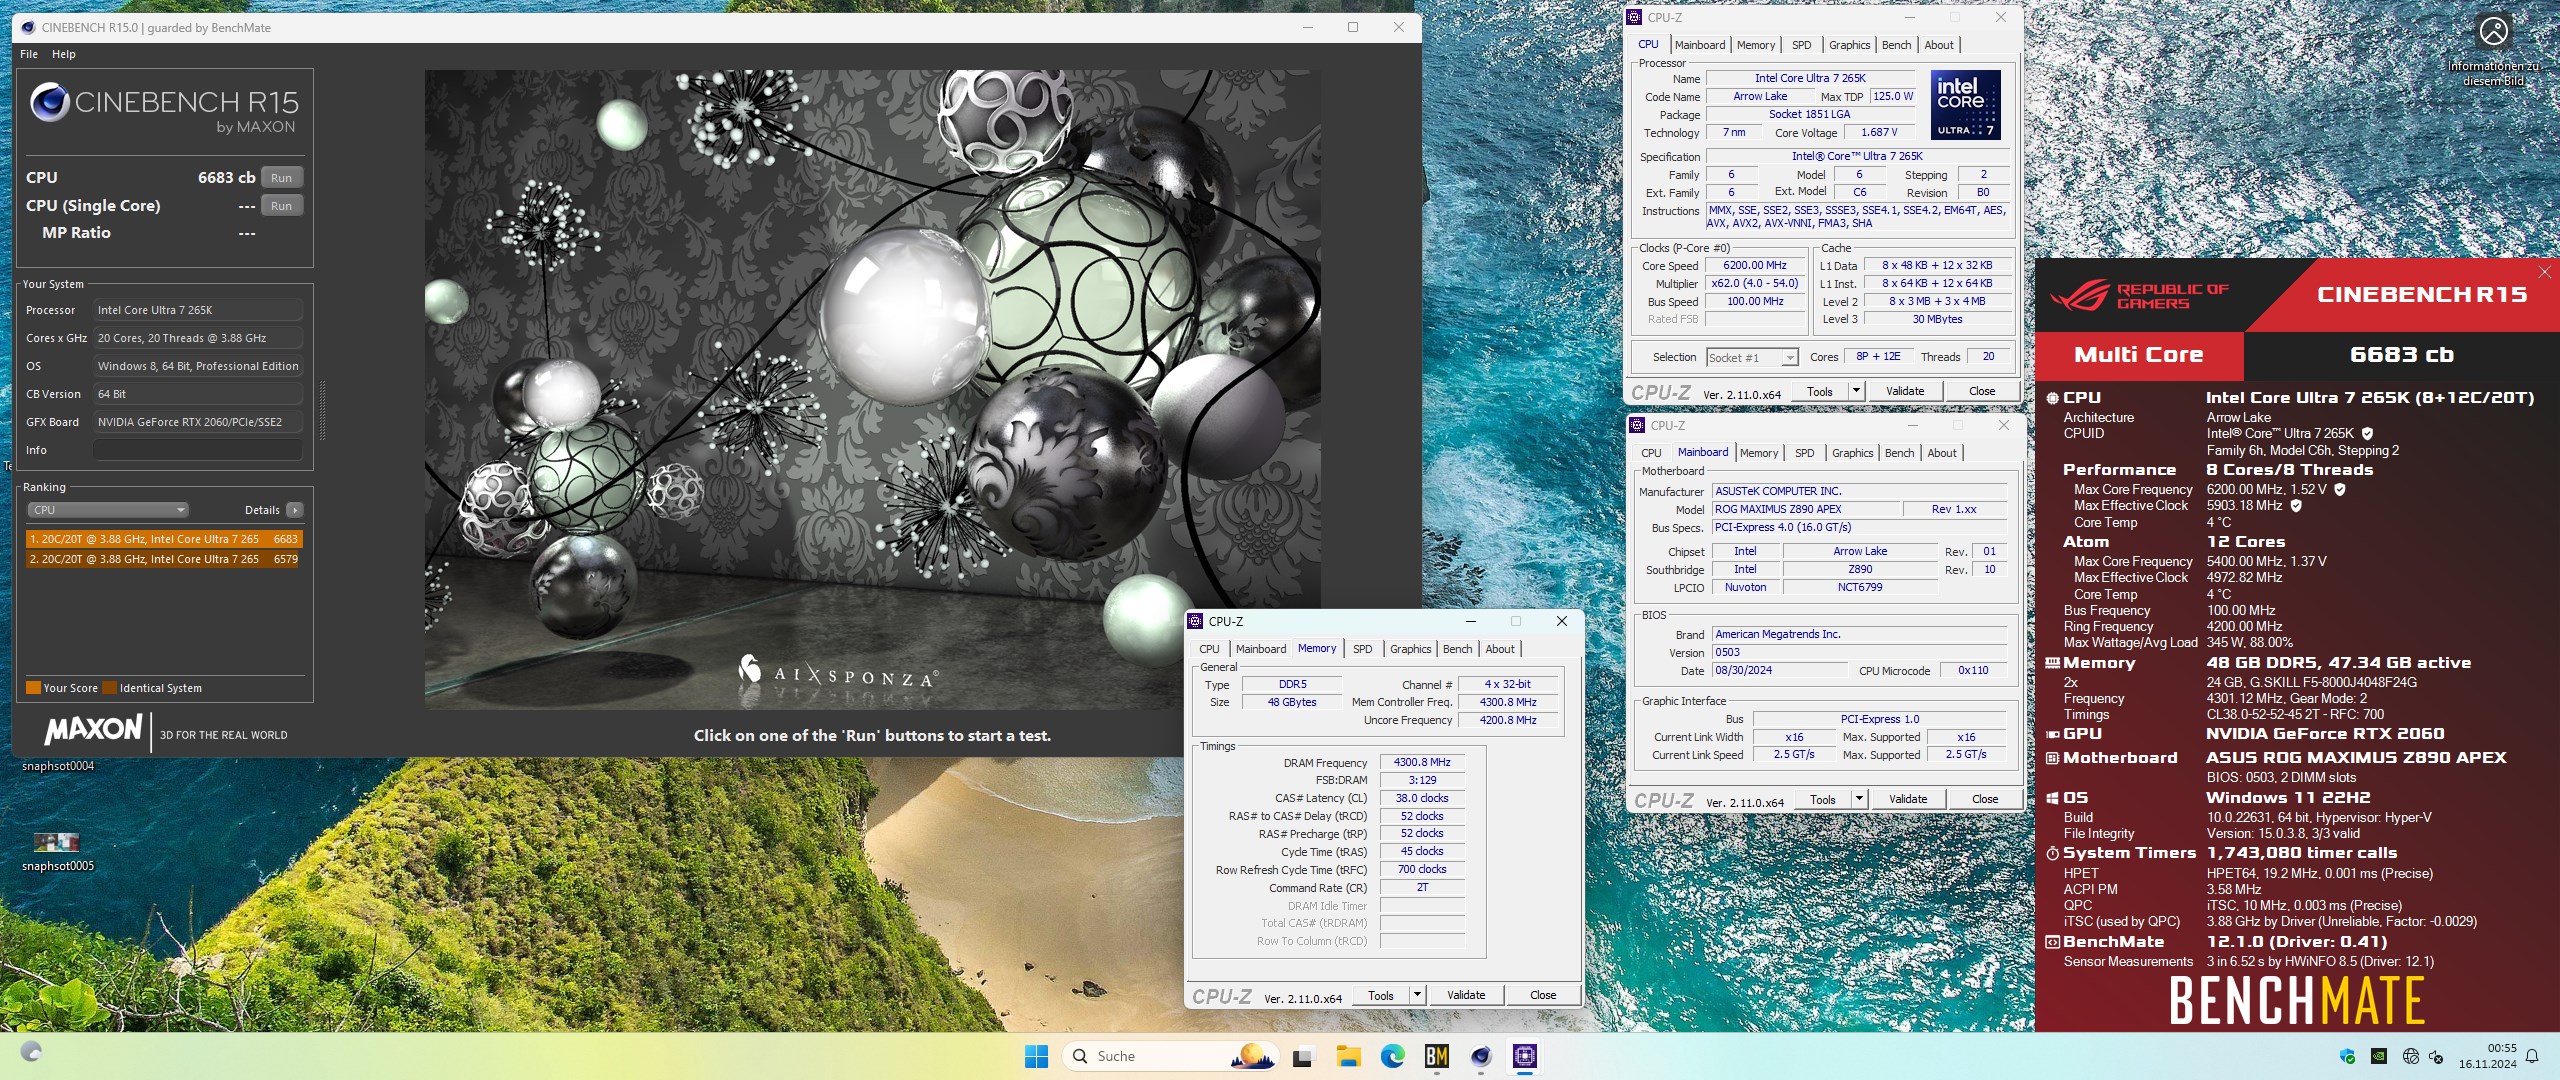Open Windows Security tray icon
Viewport: 2560px width, 1080px height.
point(2349,1056)
